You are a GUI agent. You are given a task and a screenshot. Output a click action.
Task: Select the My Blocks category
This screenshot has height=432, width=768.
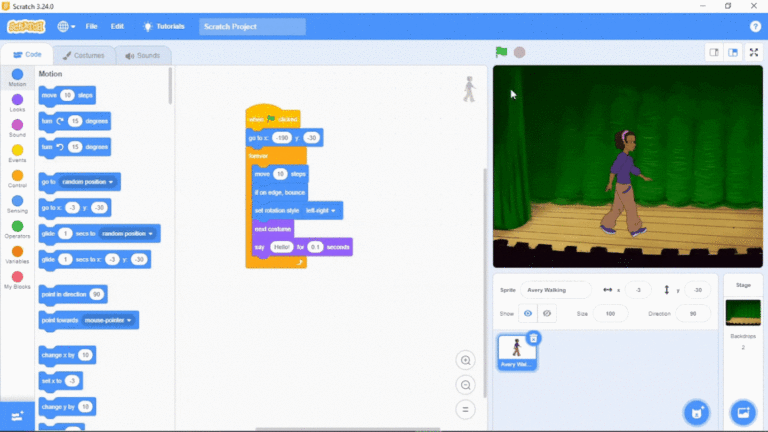point(17,281)
